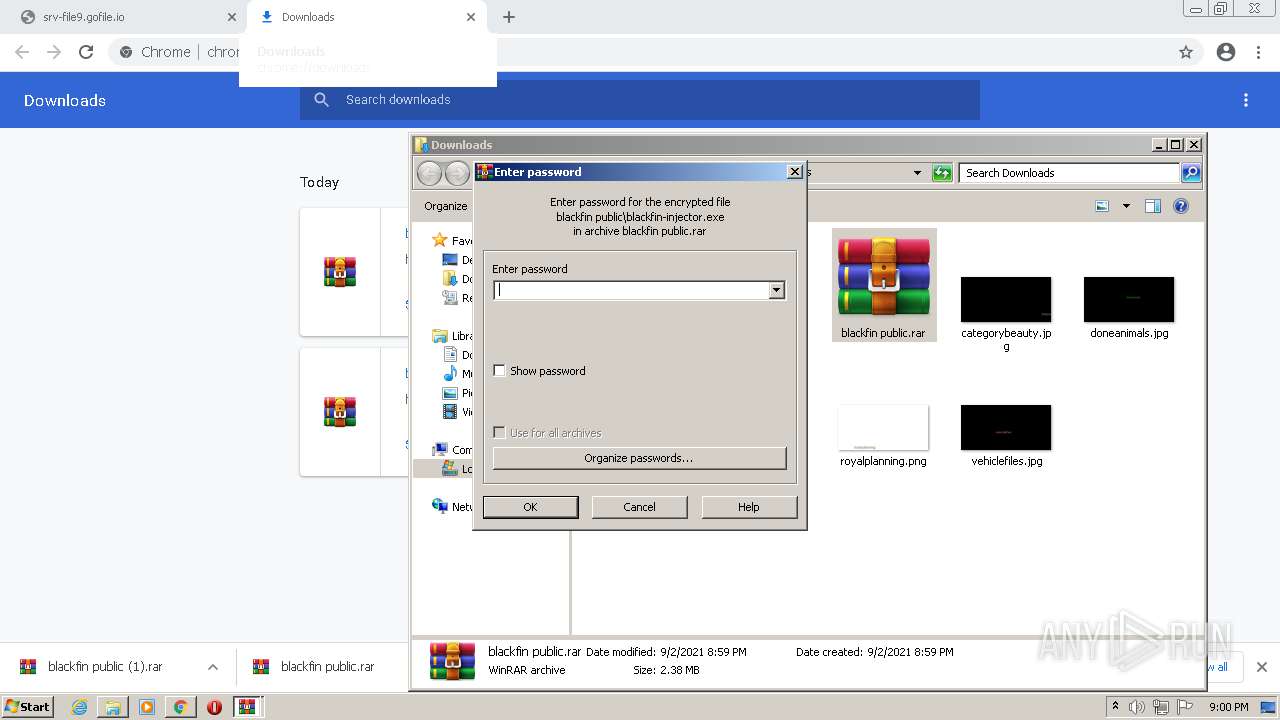
Task: Expand options for blackfin public (1).rar
Action: tap(212, 667)
